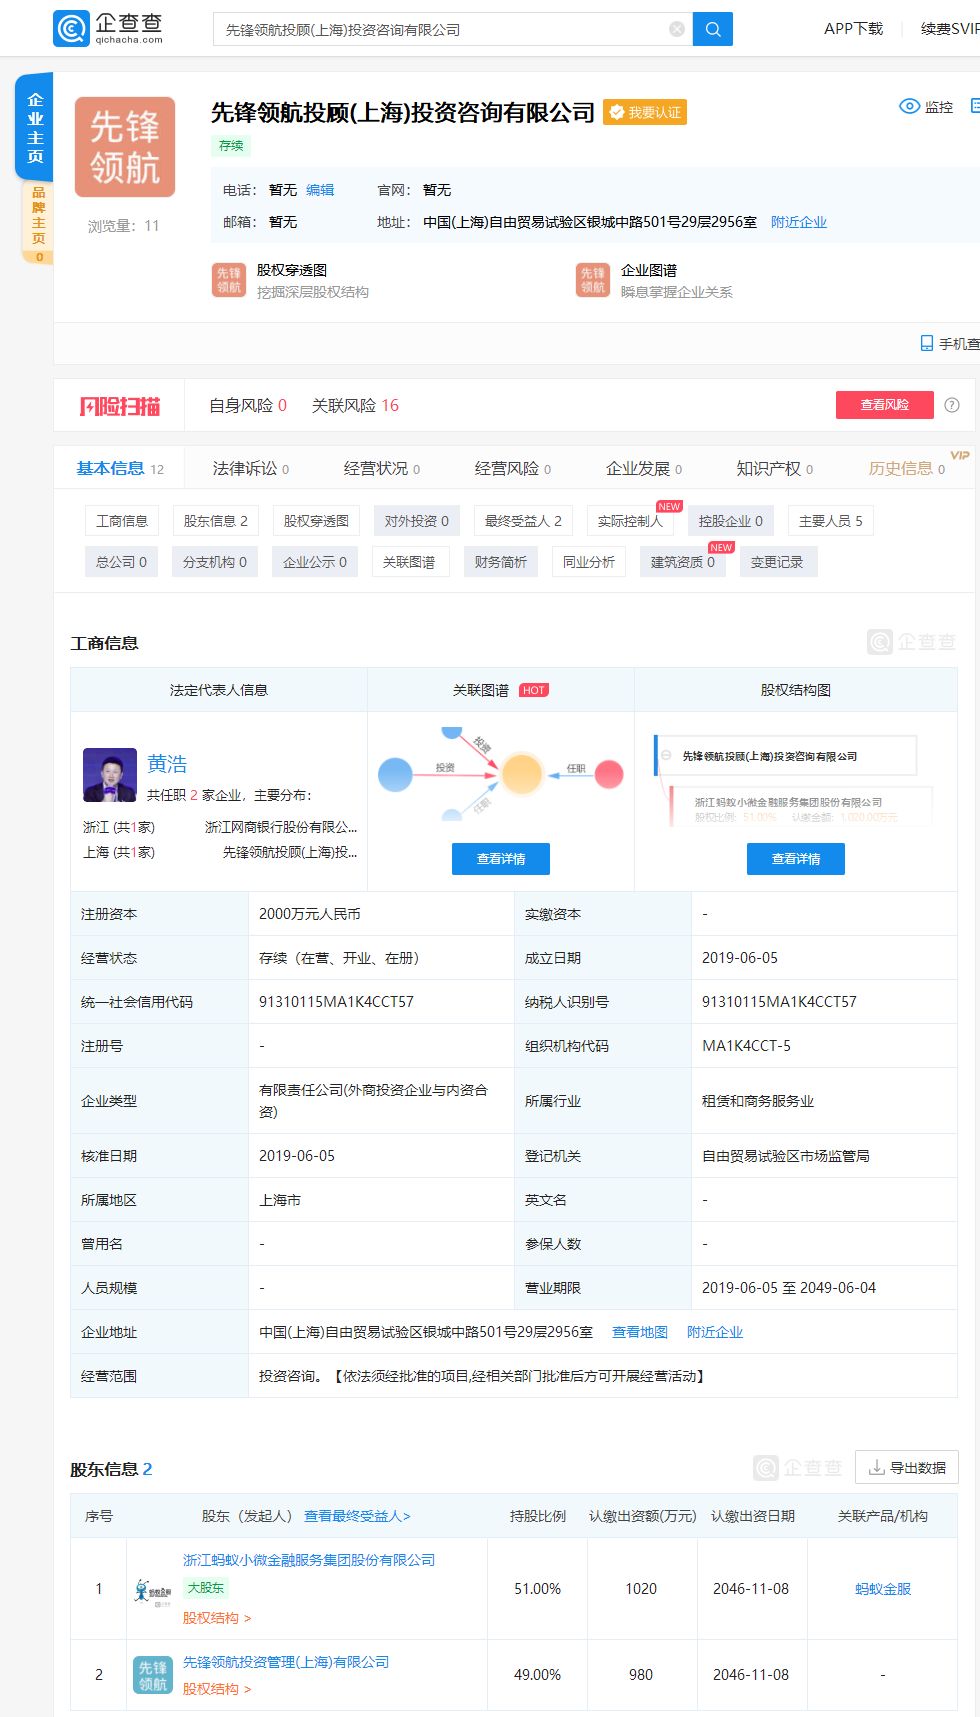Click the 控股企业 0 button
Image resolution: width=980 pixels, height=1717 pixels.
pyautogui.click(x=731, y=521)
